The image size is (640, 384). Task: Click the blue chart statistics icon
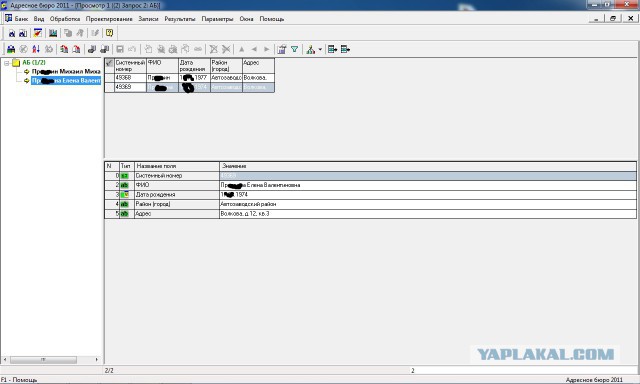[x=53, y=33]
